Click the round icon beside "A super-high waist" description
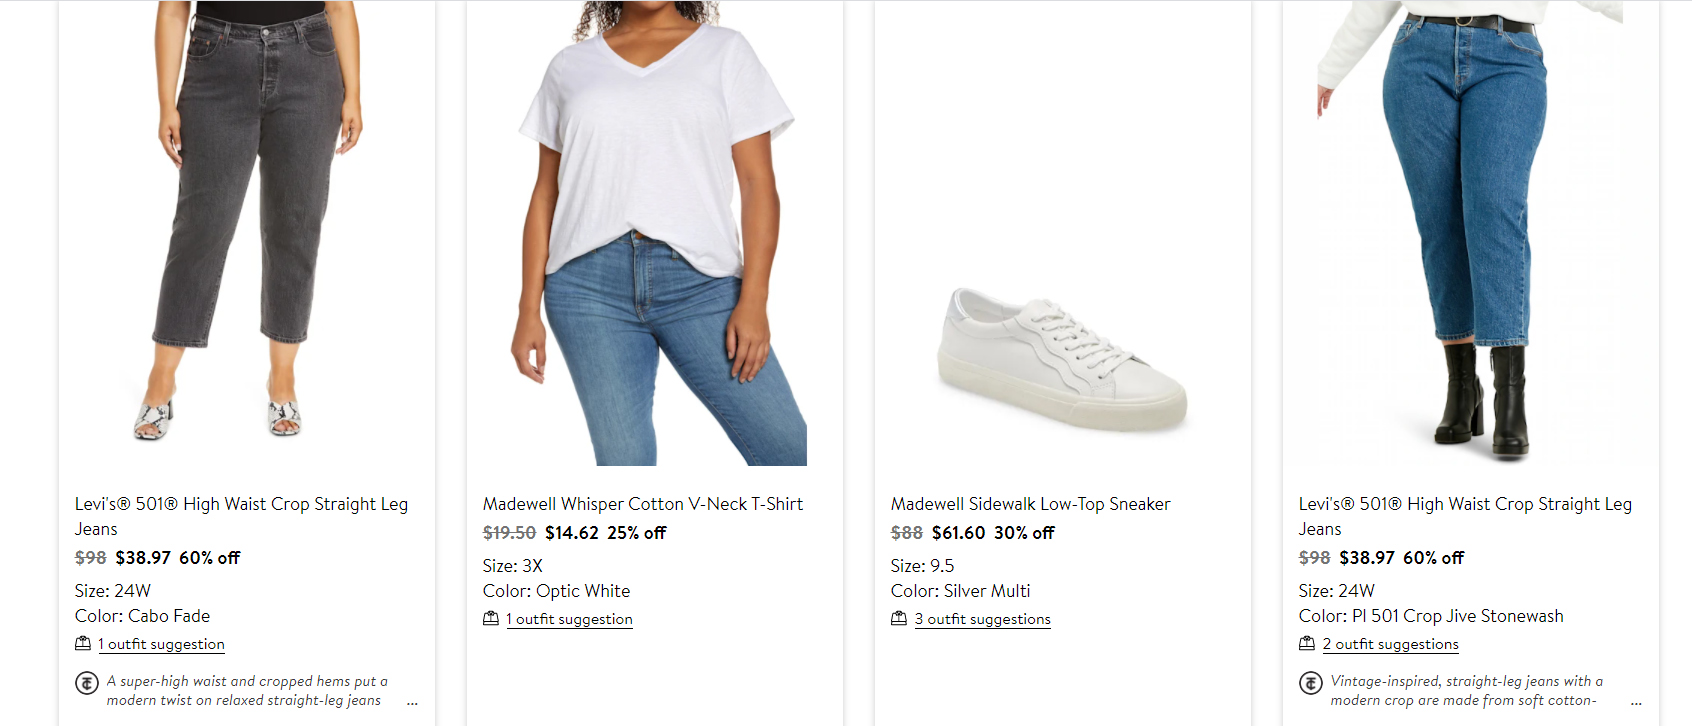Viewport: 1692px width, 726px height. coord(87,683)
